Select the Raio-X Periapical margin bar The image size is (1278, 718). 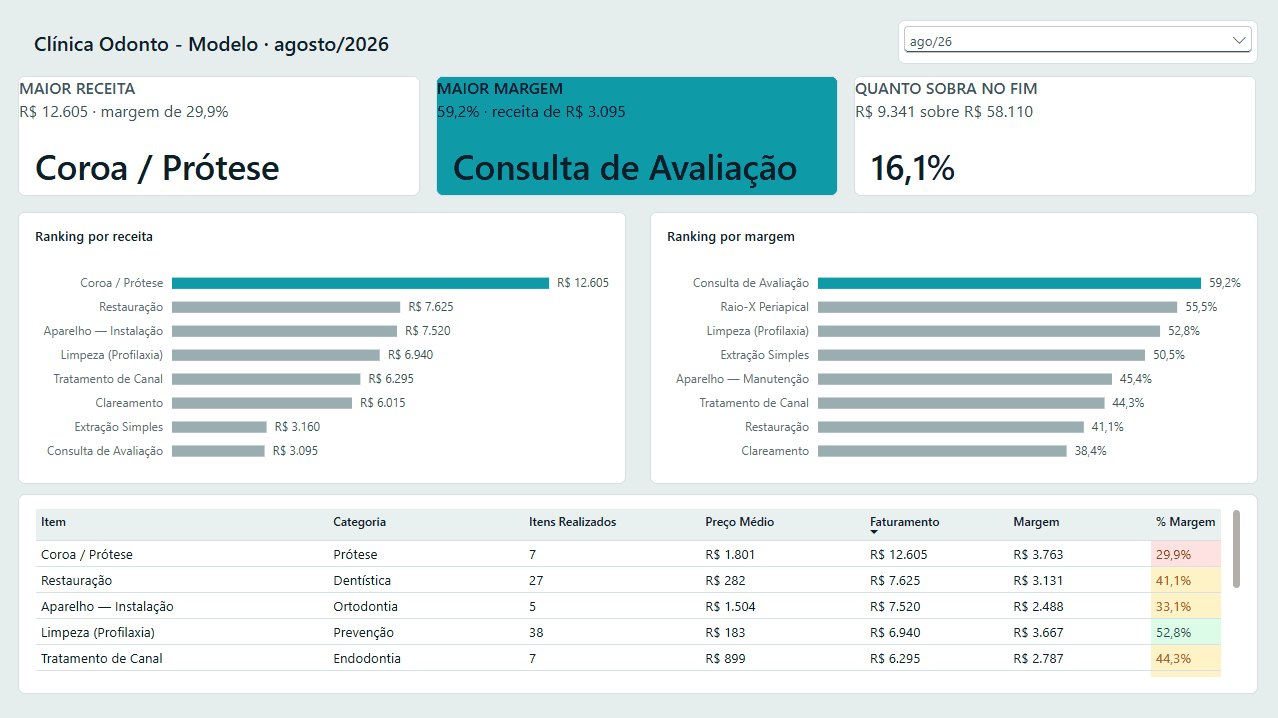tap(997, 307)
